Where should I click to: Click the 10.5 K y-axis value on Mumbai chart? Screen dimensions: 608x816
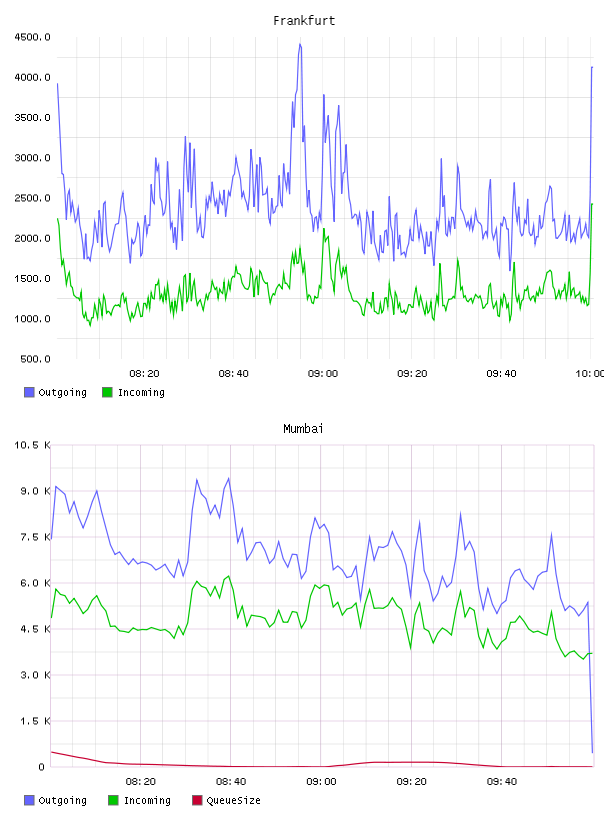32,445
